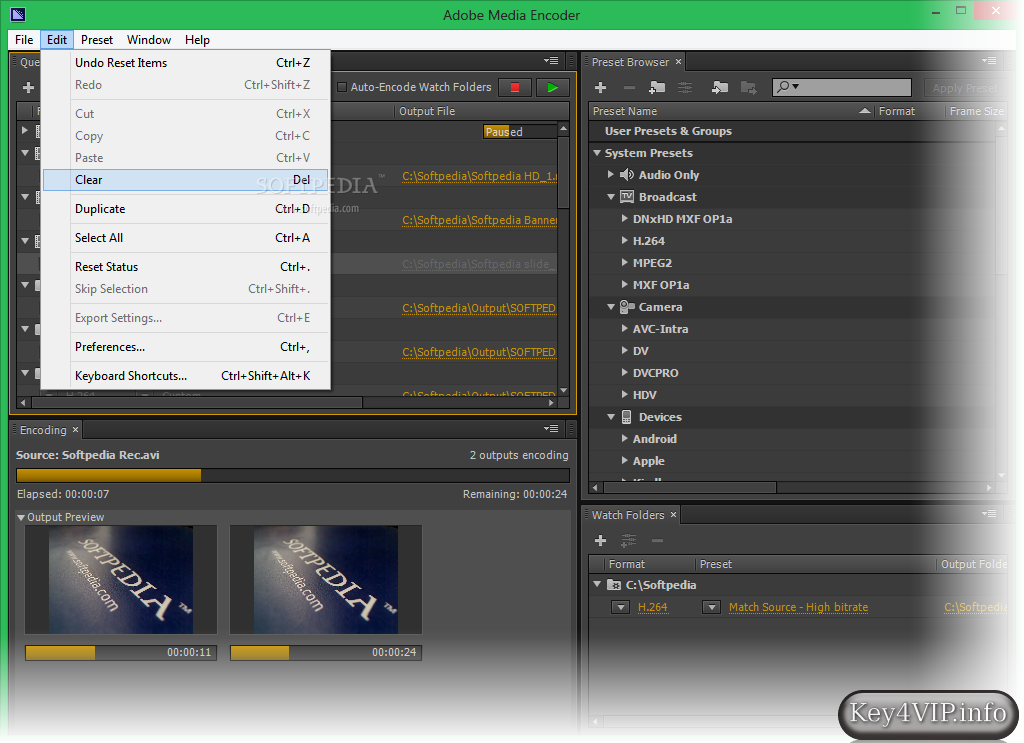Open the Encoding panel options menu icon
Screen dimensions: 1024x743
coord(551,429)
